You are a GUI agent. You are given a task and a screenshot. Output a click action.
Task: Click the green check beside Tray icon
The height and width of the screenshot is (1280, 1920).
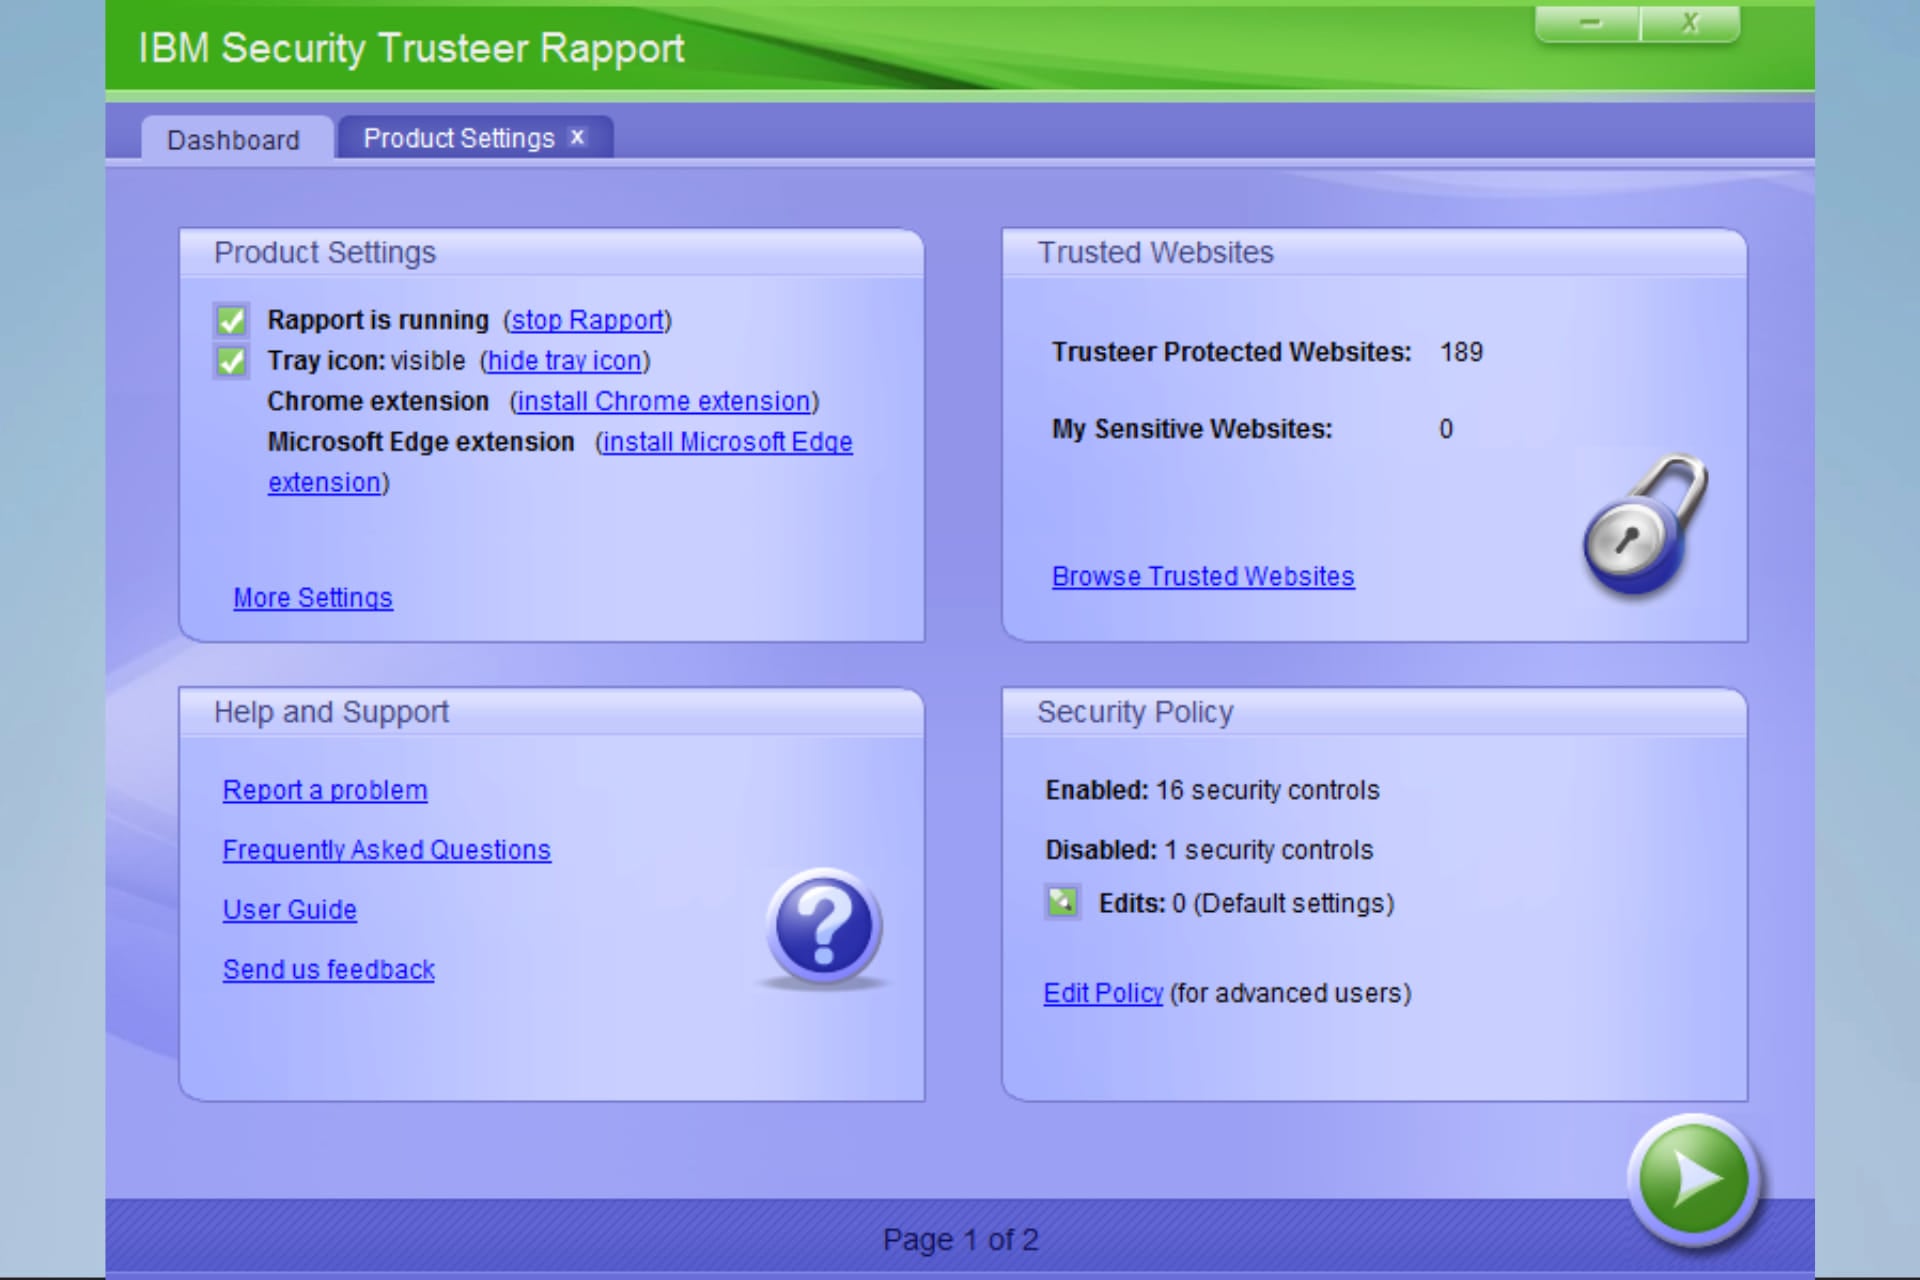[x=231, y=361]
